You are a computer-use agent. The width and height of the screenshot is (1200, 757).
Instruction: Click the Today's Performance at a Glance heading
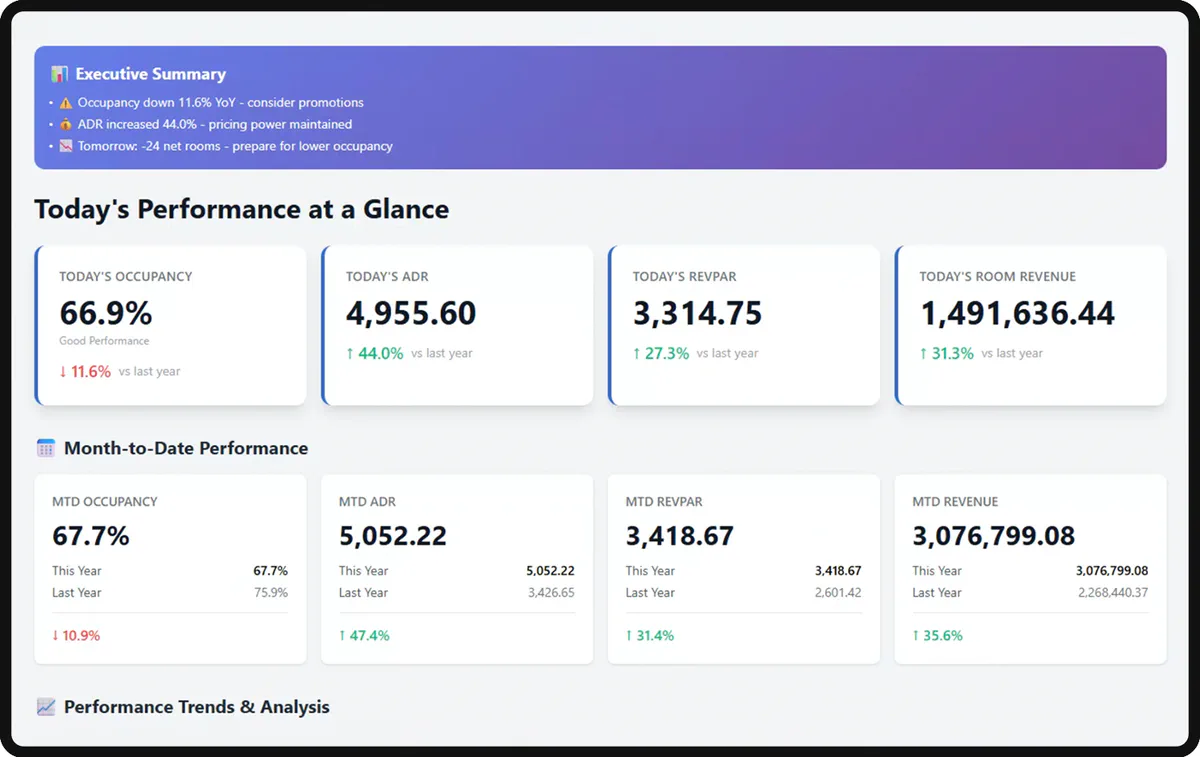point(242,209)
